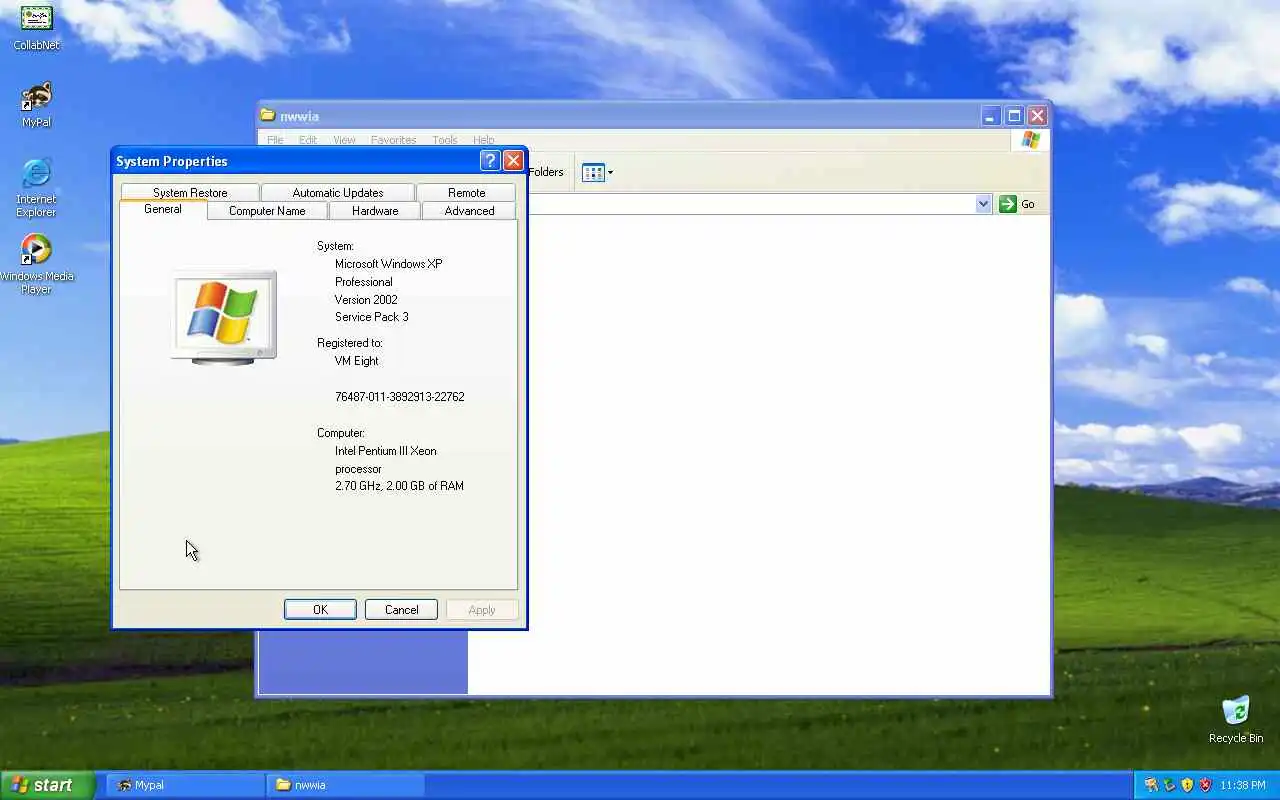1280x800 pixels.
Task: Click the yellow security shield tray icon
Action: (x=1187, y=785)
